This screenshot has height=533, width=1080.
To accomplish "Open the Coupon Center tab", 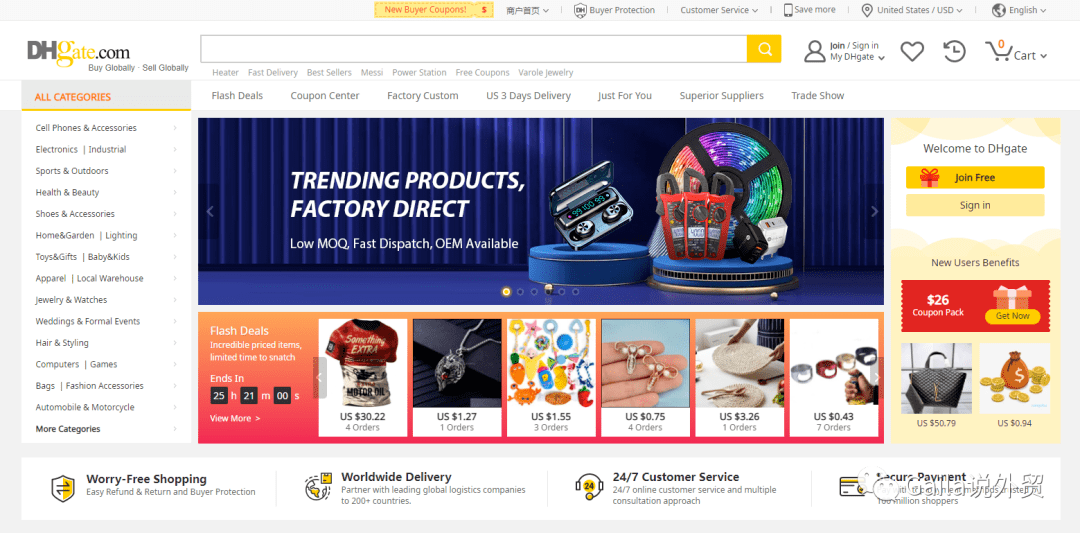I will coord(324,96).
